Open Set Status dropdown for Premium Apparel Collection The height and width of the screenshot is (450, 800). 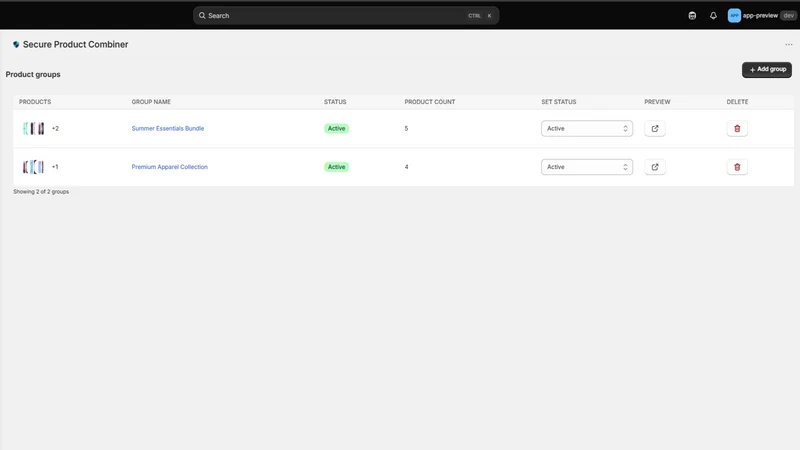(x=587, y=167)
